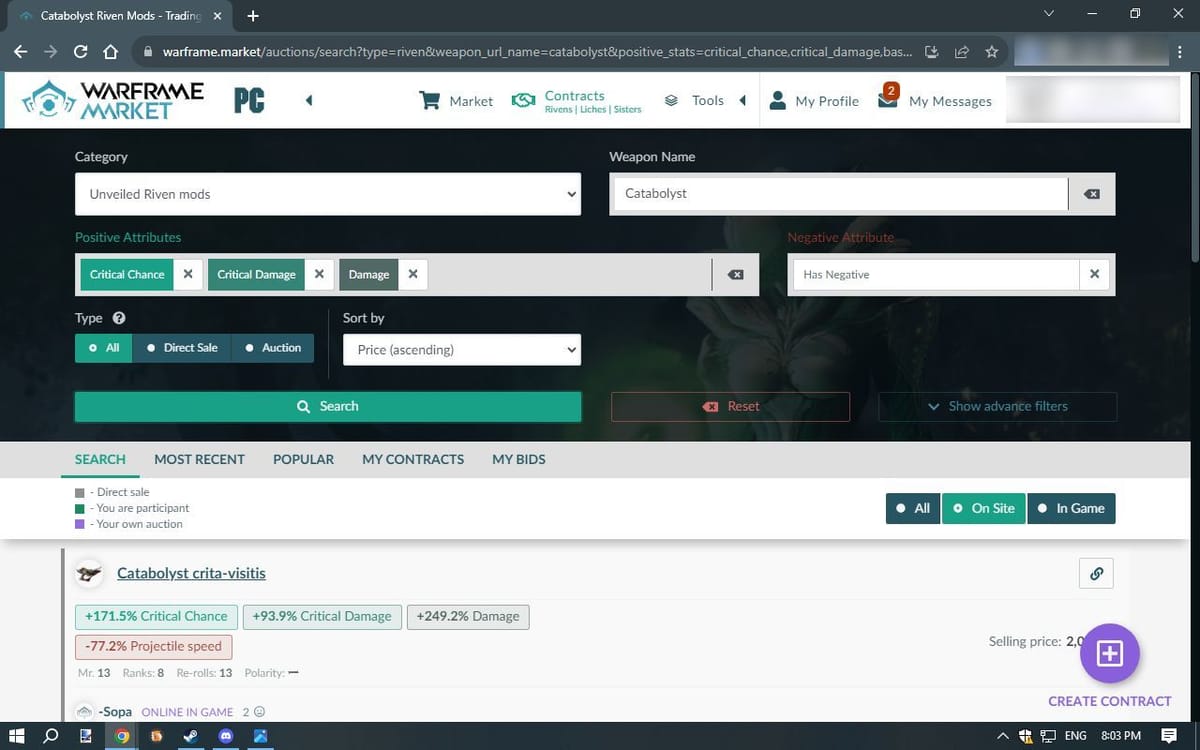The height and width of the screenshot is (750, 1200).
Task: Open the Tools stack icon
Action: 670,99
